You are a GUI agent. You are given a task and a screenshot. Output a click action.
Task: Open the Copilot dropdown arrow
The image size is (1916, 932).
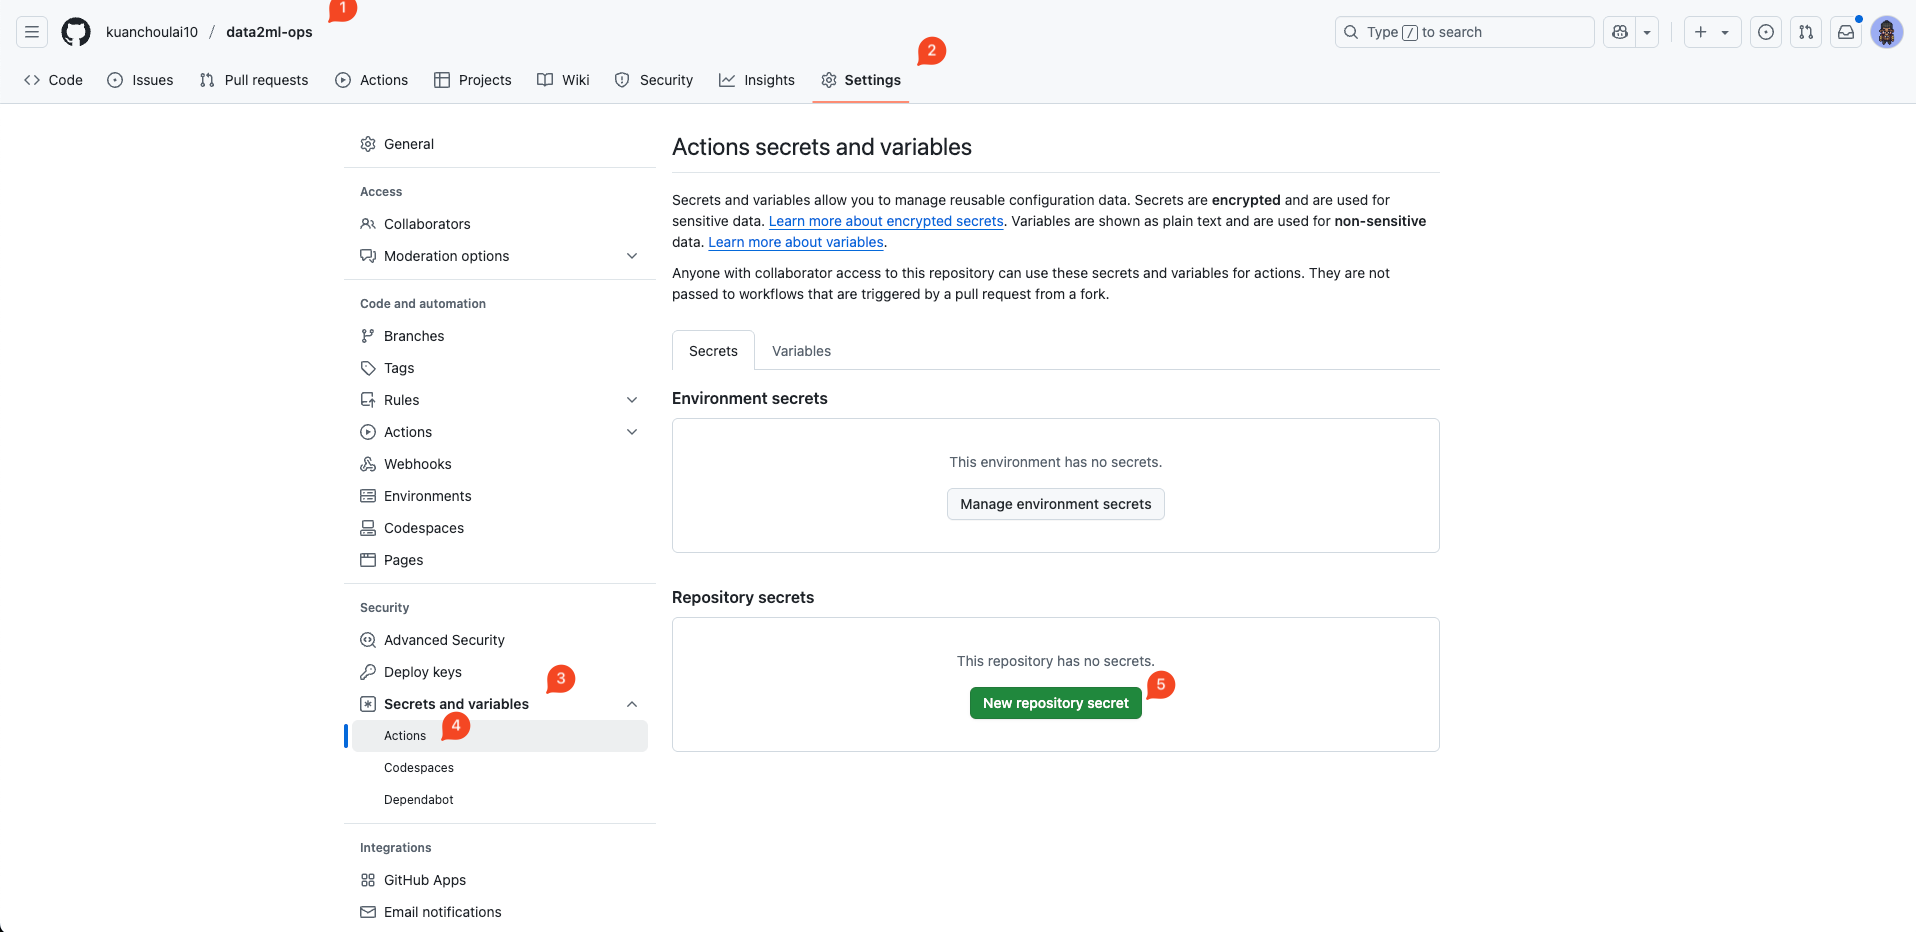pos(1647,32)
